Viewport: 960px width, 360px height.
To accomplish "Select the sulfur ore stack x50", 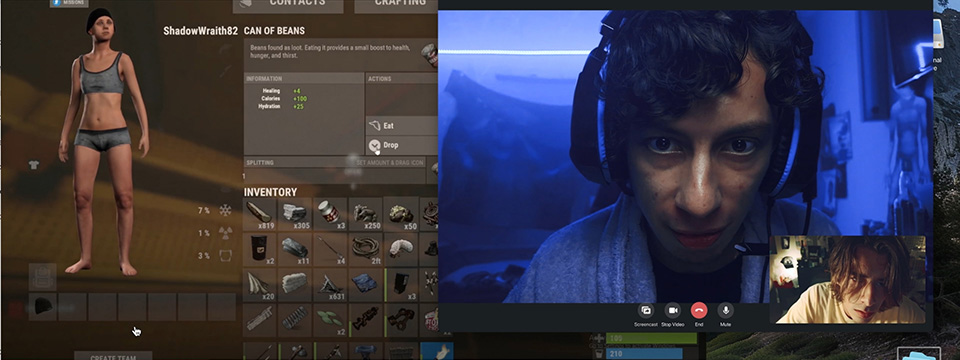I will [x=402, y=214].
